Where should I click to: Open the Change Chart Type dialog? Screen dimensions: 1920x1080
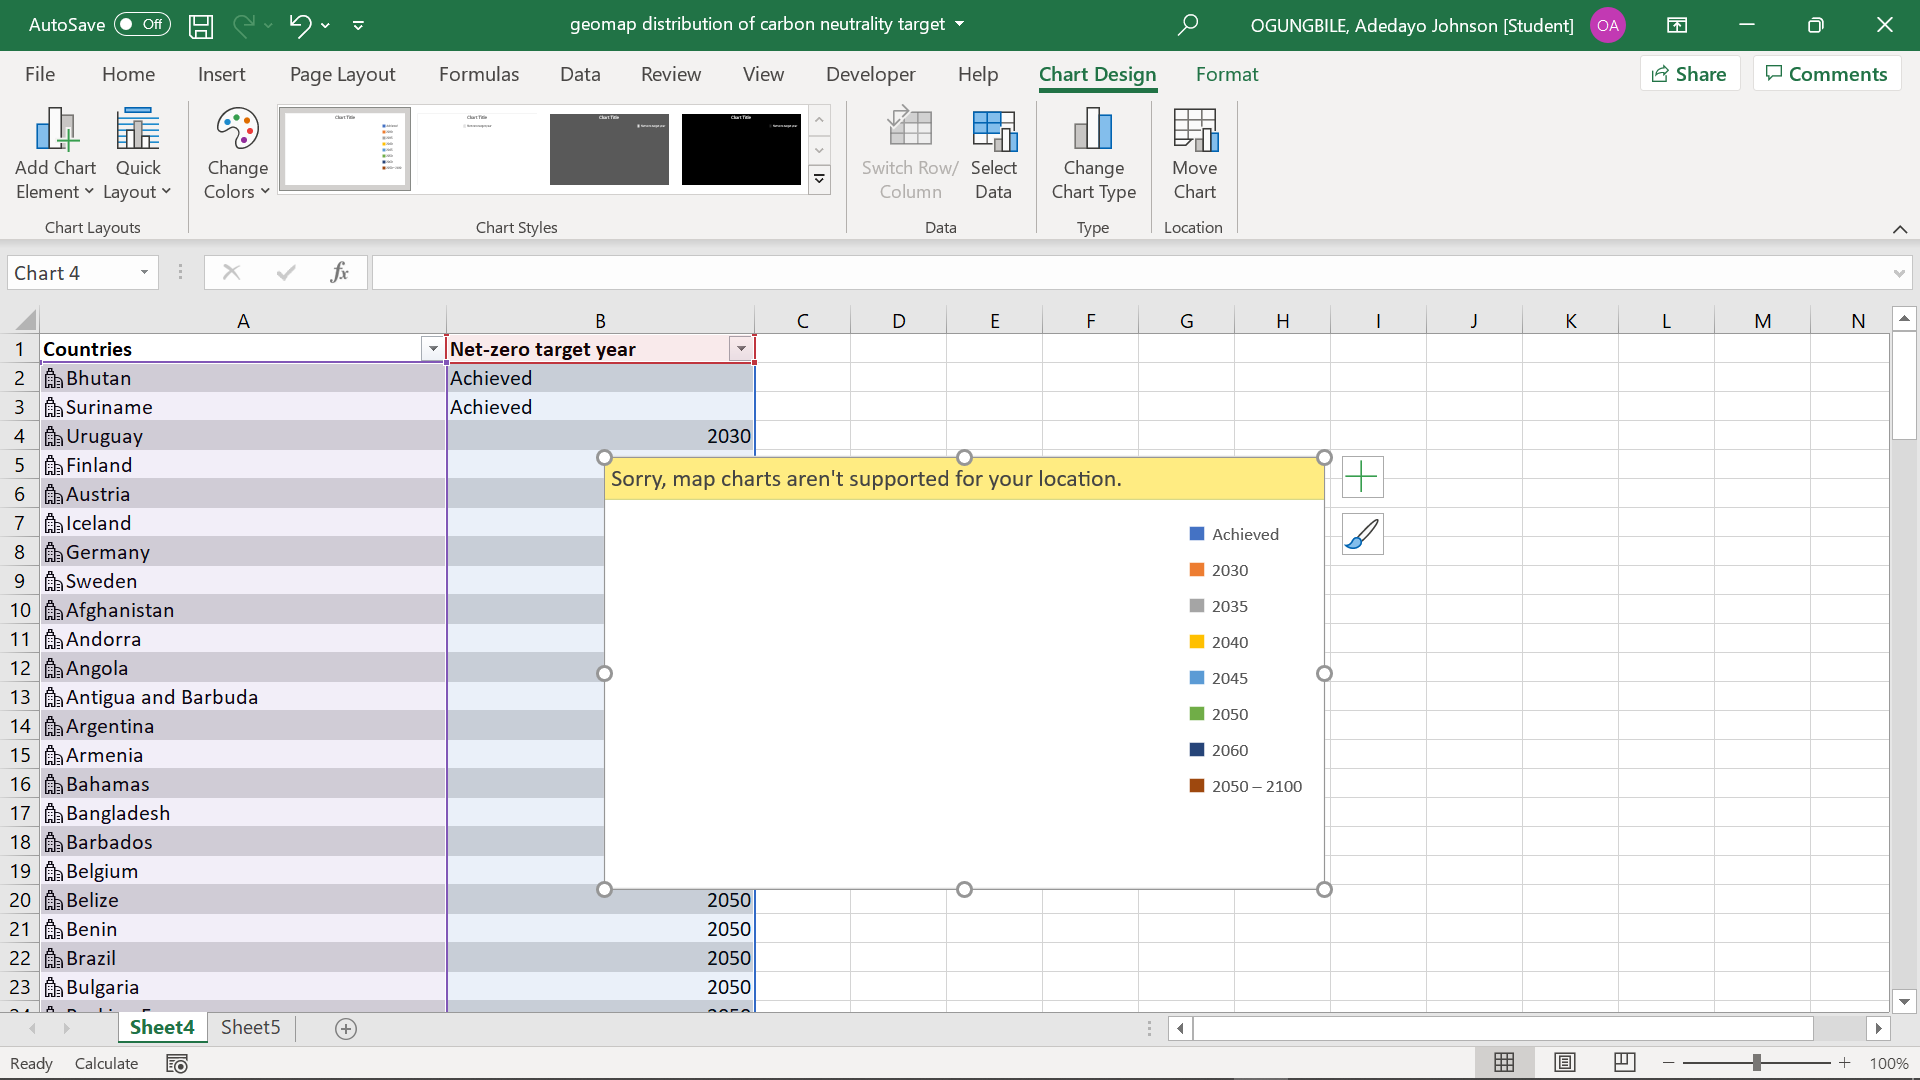(1093, 152)
